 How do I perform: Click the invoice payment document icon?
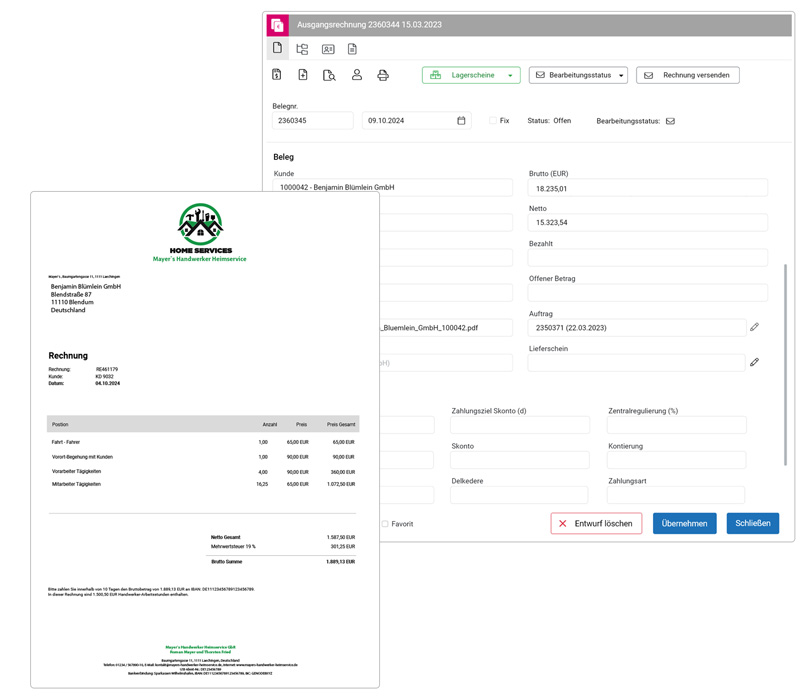coord(277,75)
